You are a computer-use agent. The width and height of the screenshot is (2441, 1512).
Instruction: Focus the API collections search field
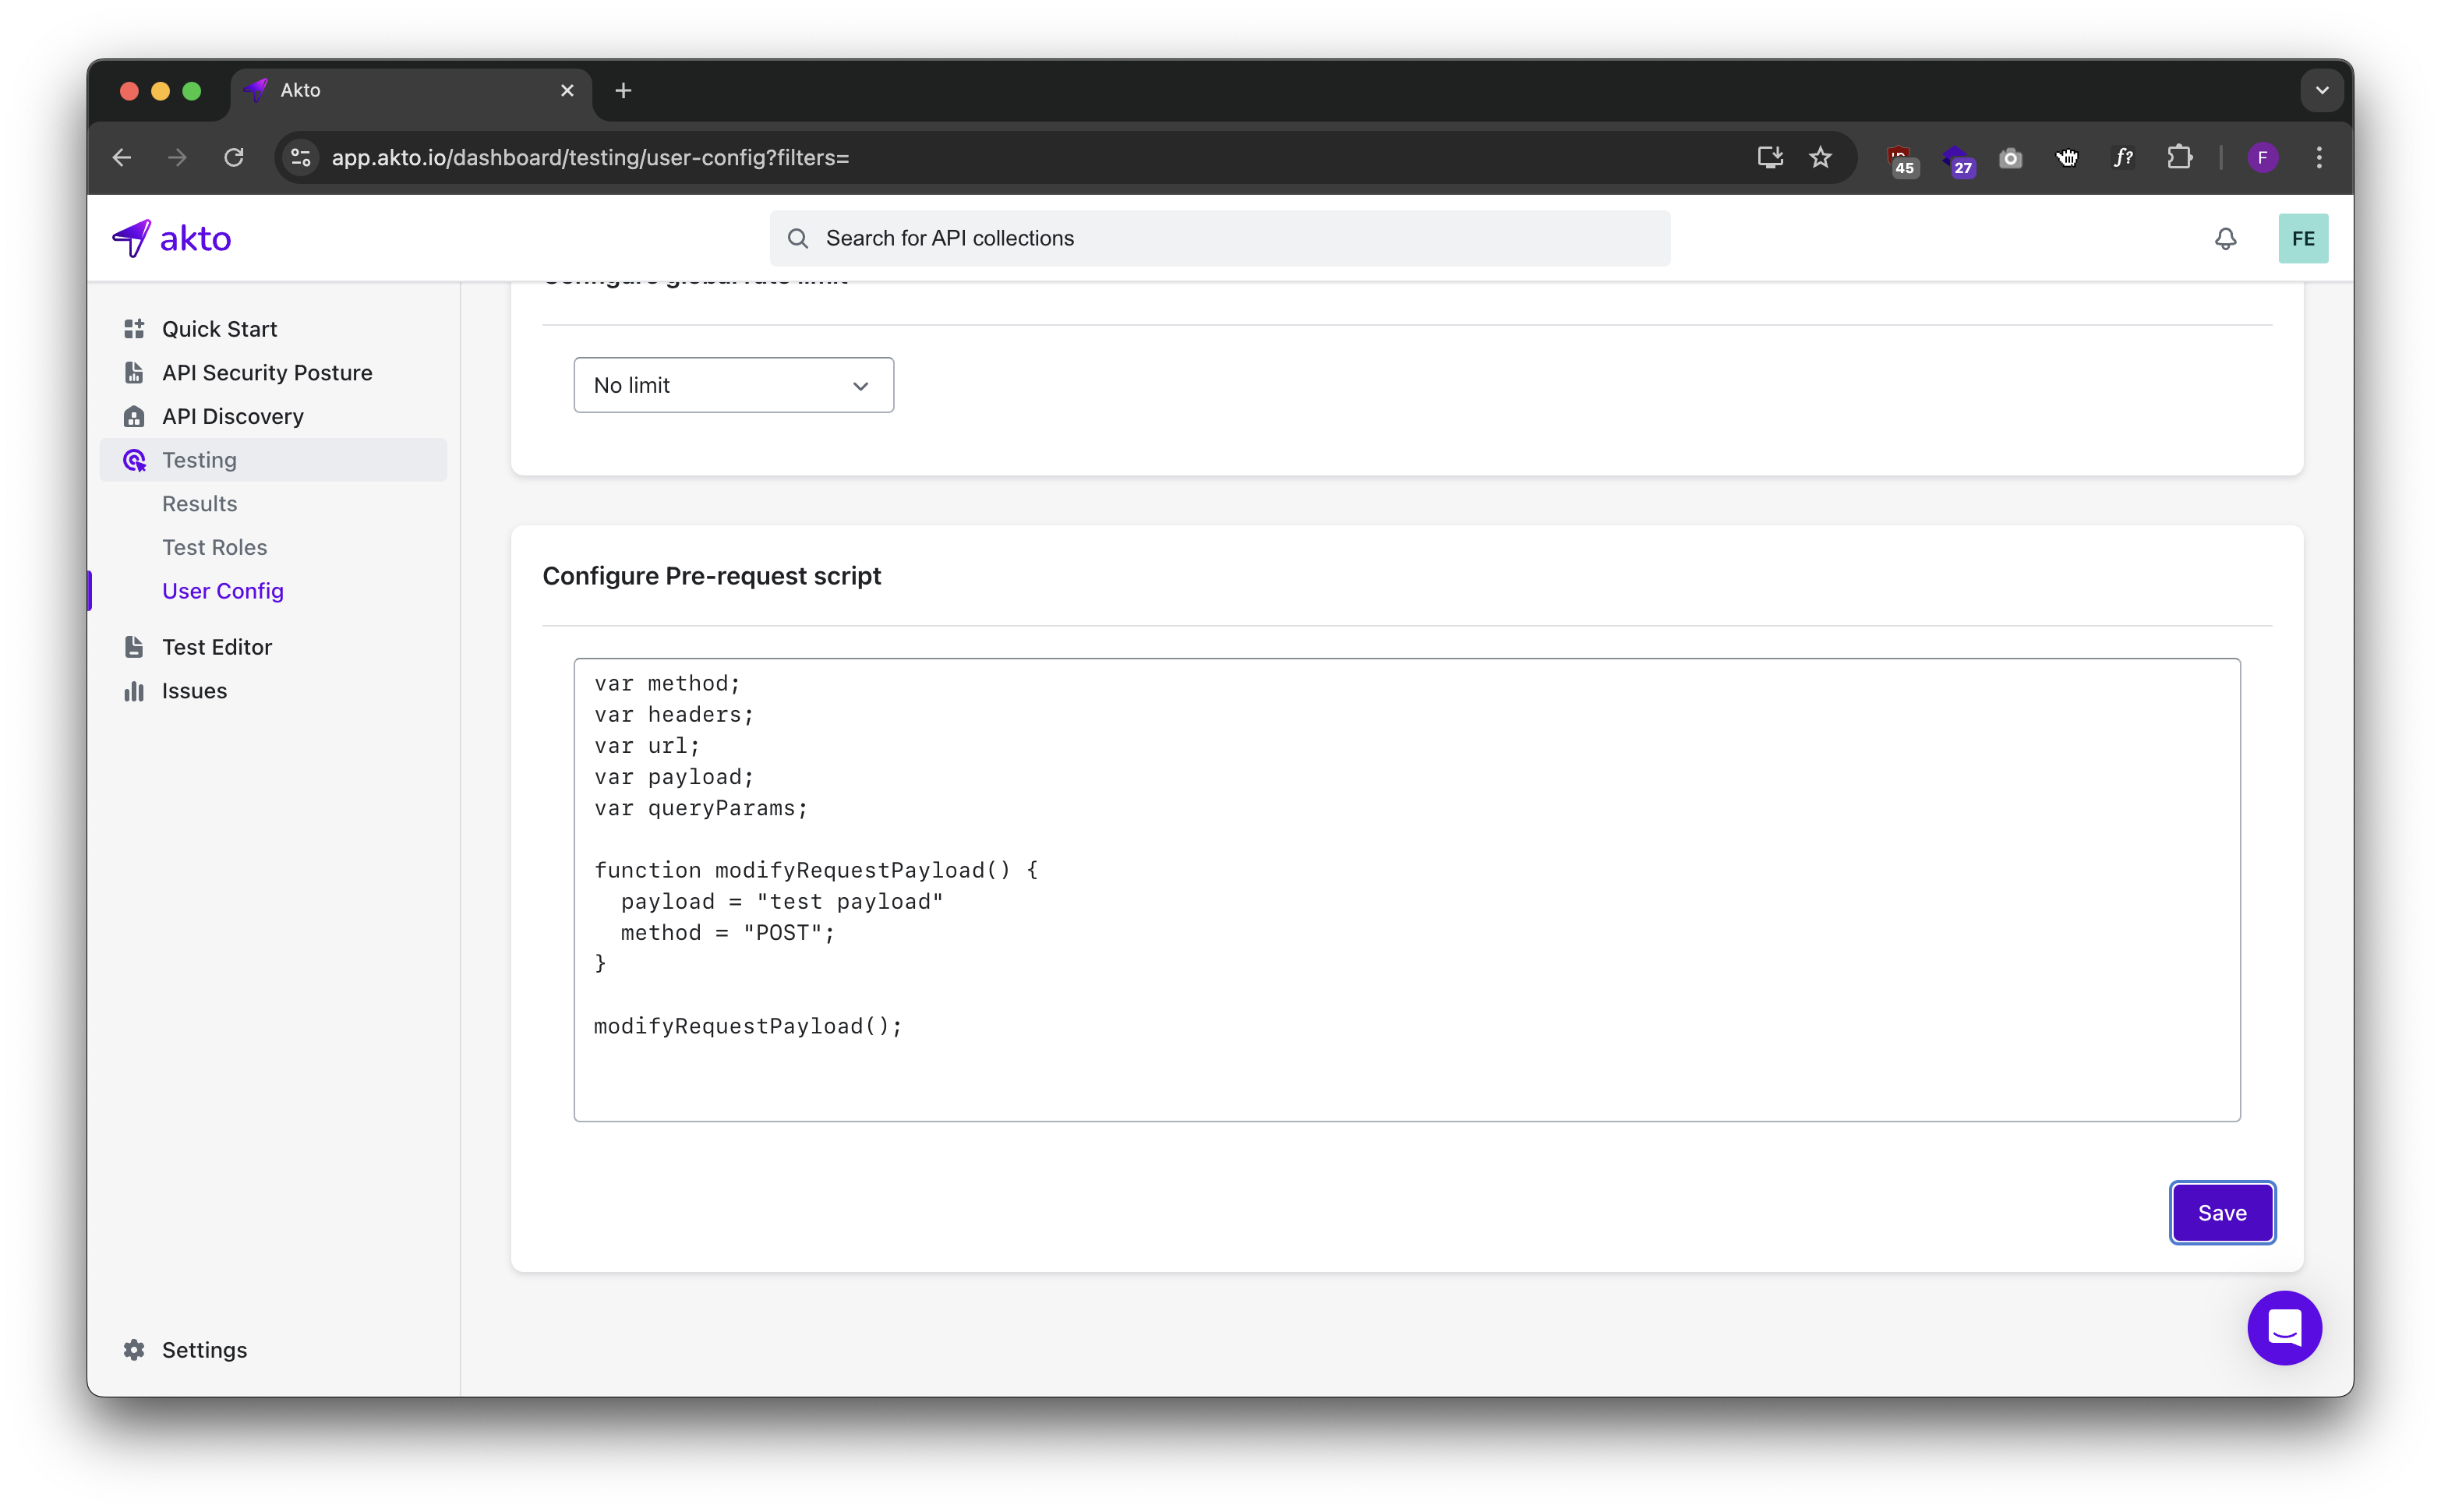(1220, 238)
